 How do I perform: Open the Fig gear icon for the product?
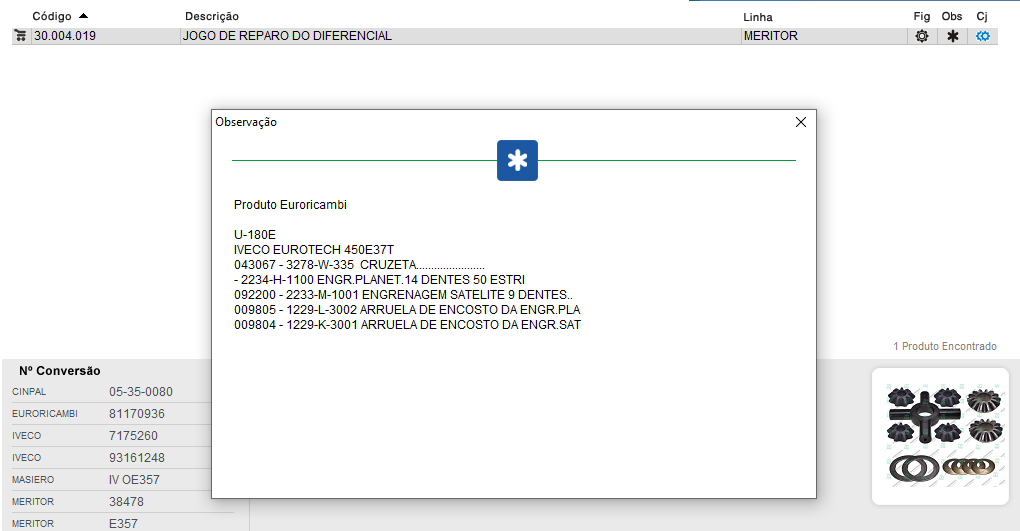click(922, 36)
